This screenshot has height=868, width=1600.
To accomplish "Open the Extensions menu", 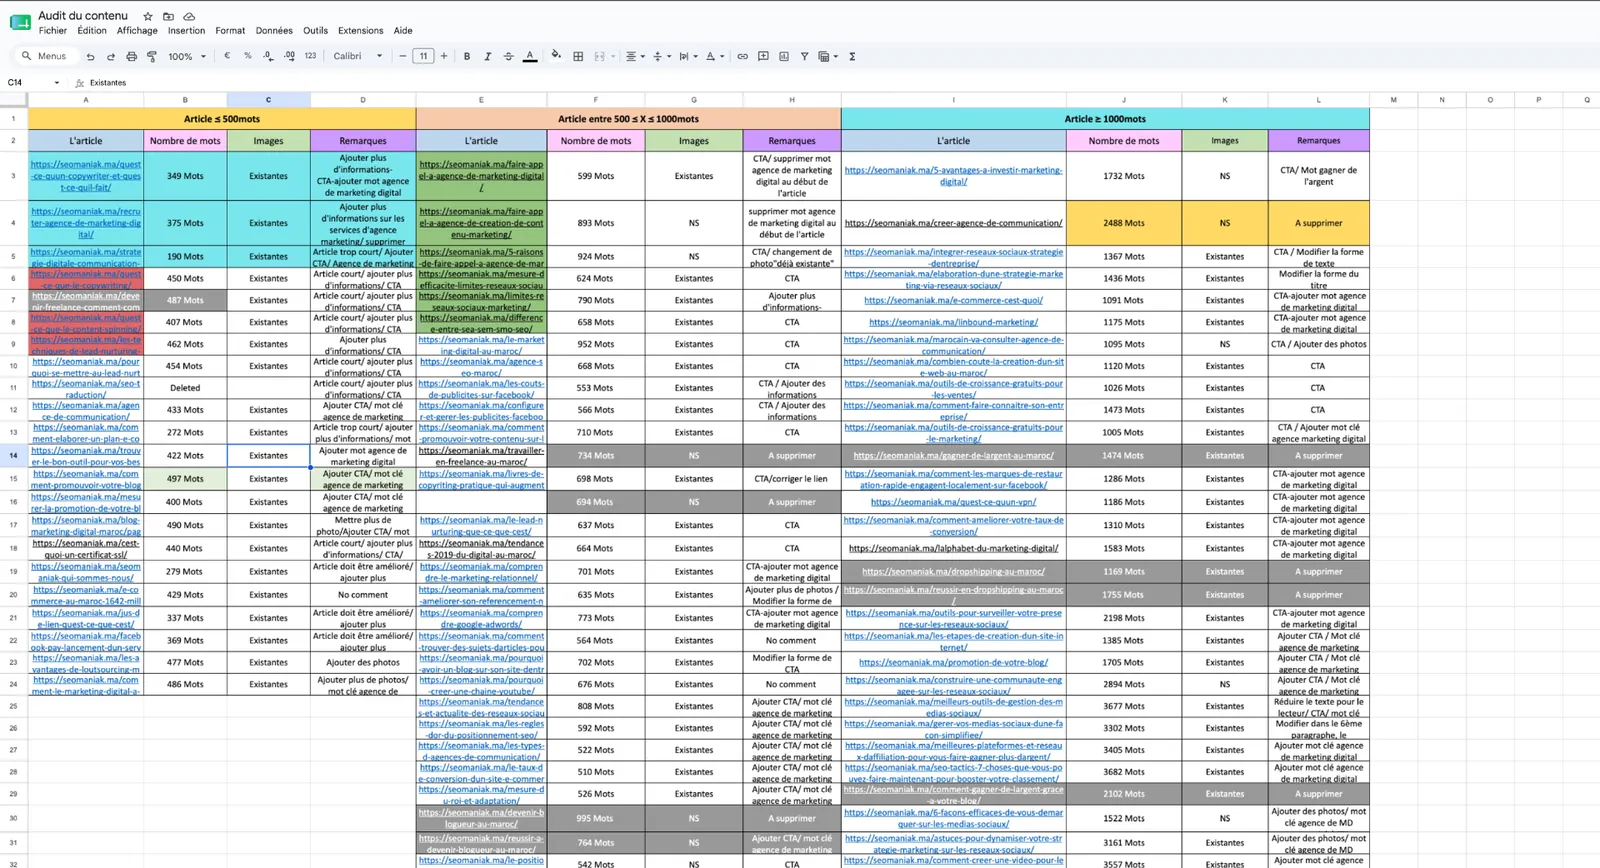I will 360,31.
